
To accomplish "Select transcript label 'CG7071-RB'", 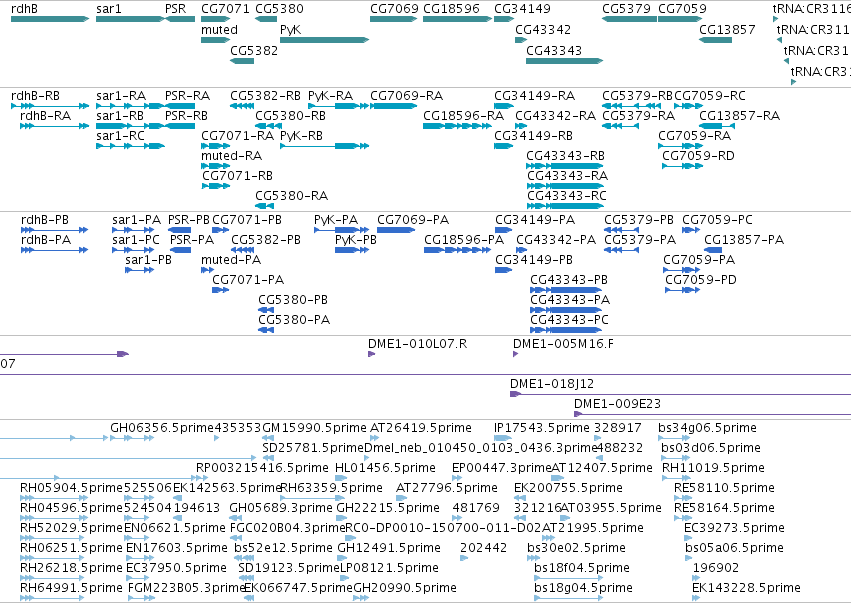I will point(237,176).
